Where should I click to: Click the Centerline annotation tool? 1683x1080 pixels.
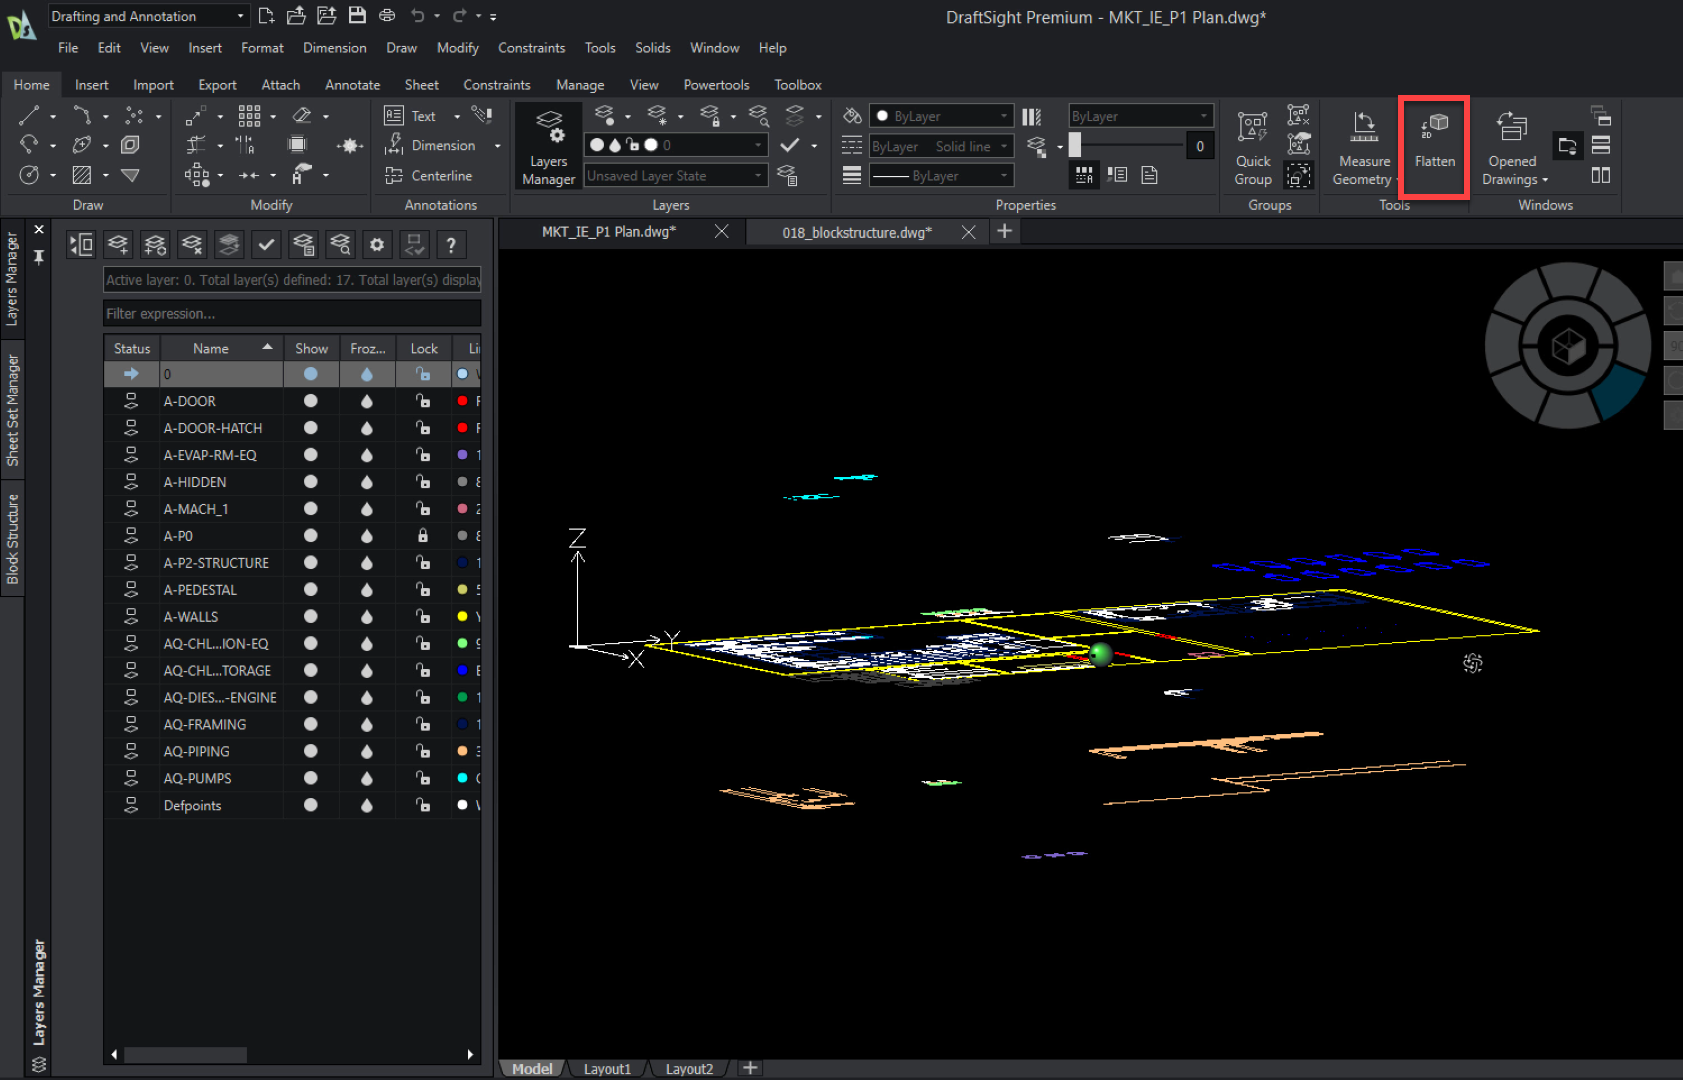click(x=428, y=175)
